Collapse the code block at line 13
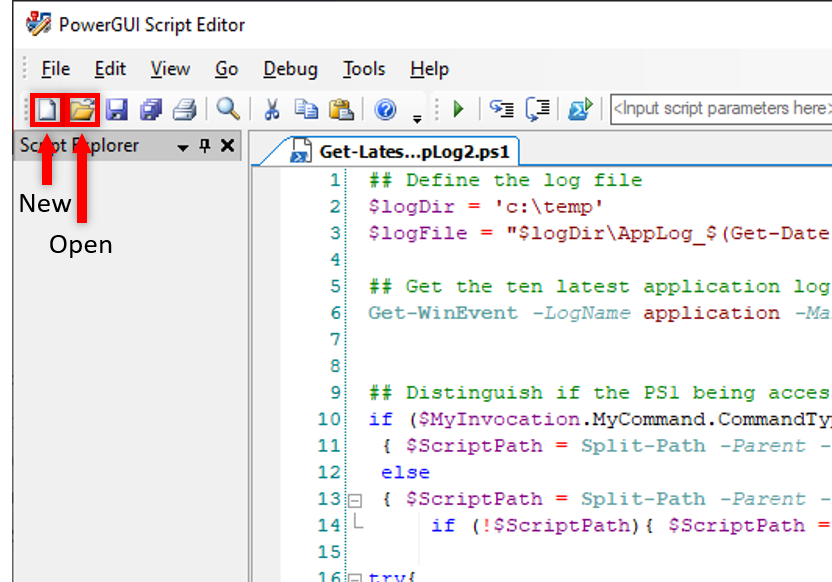Image resolution: width=832 pixels, height=582 pixels. coord(355,500)
